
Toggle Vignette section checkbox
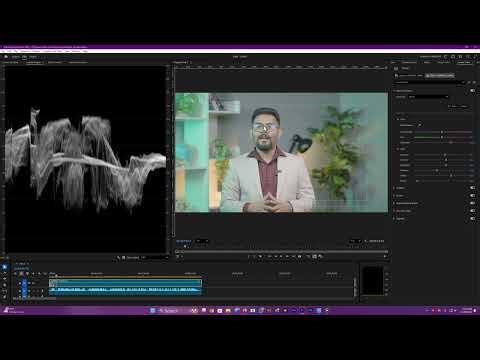point(472,219)
